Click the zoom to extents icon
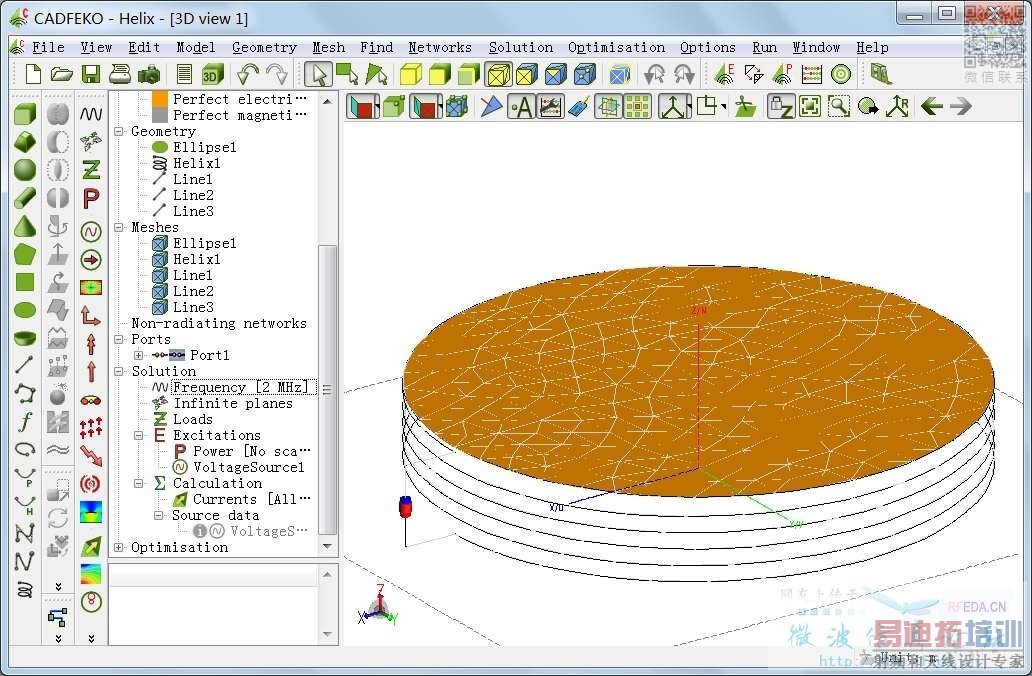The image size is (1032, 676). 810,107
